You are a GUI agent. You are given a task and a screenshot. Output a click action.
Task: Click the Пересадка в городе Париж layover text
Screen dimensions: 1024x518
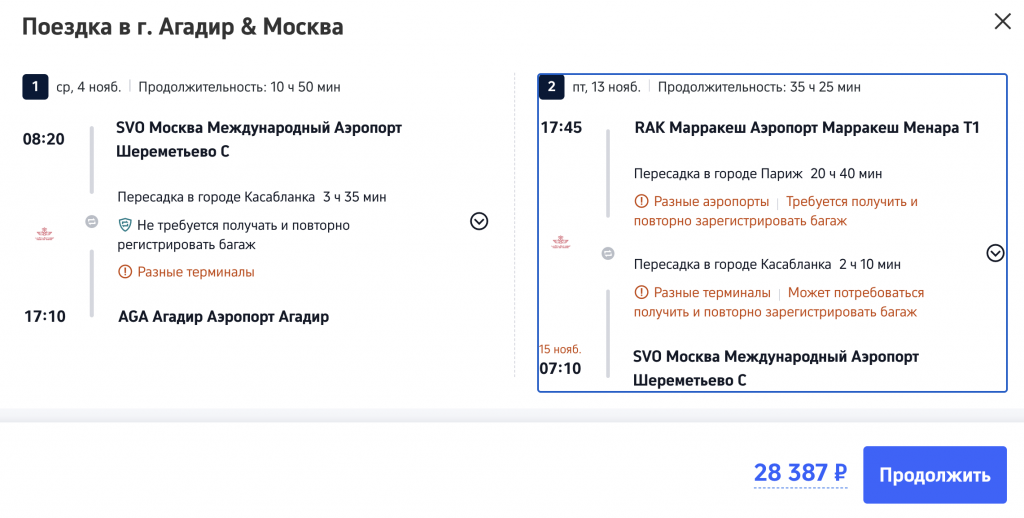coord(758,173)
